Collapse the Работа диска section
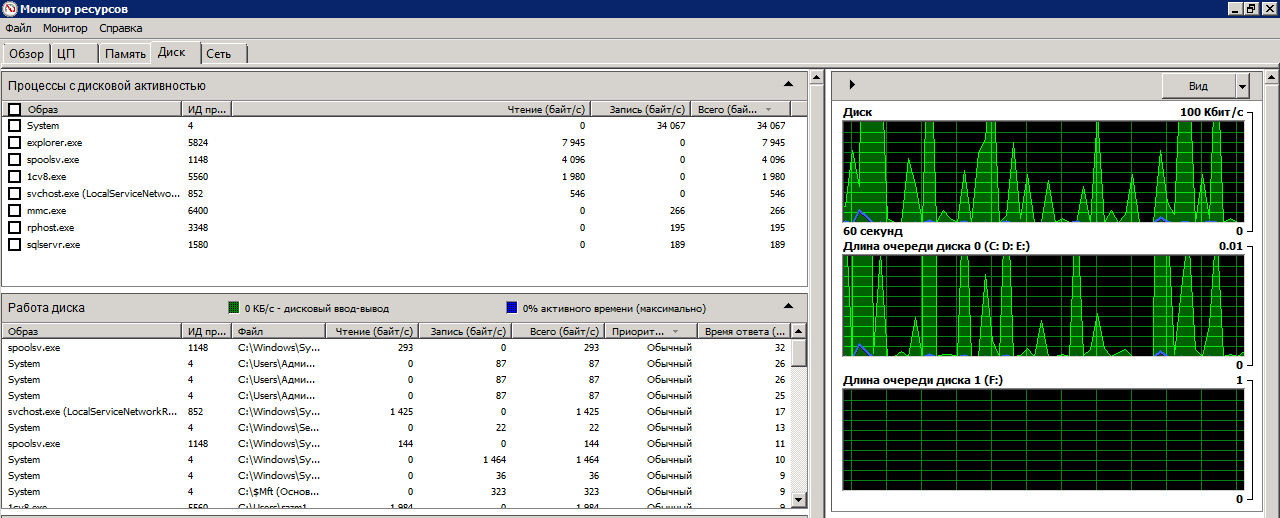Image resolution: width=1280 pixels, height=518 pixels. tap(788, 307)
